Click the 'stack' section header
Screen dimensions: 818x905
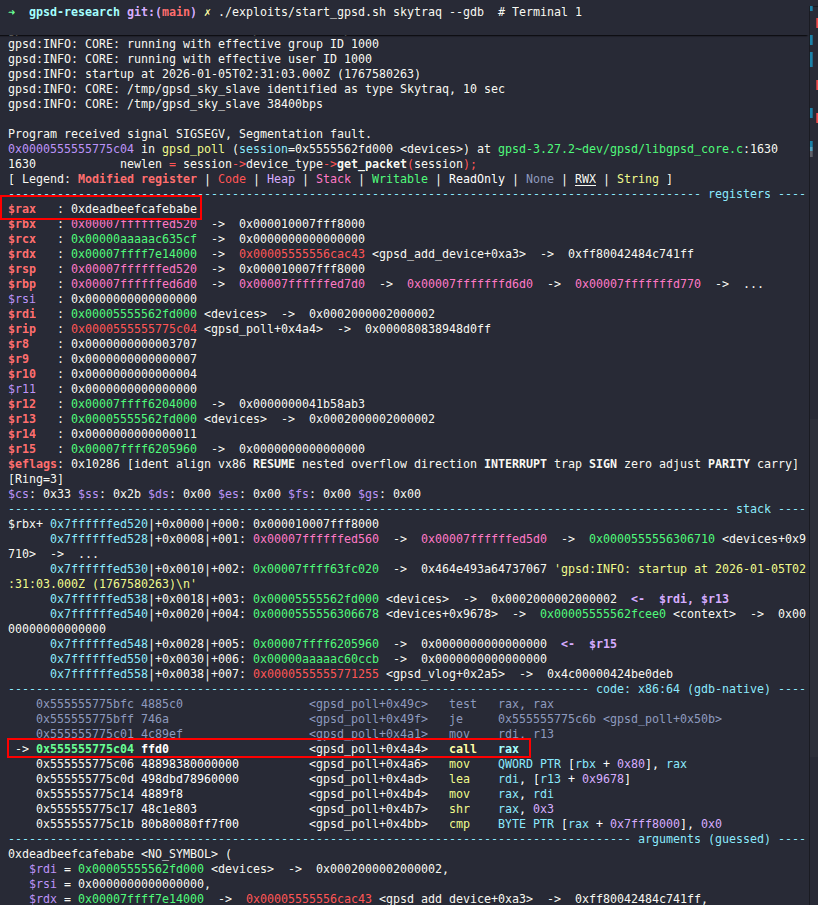pos(753,509)
